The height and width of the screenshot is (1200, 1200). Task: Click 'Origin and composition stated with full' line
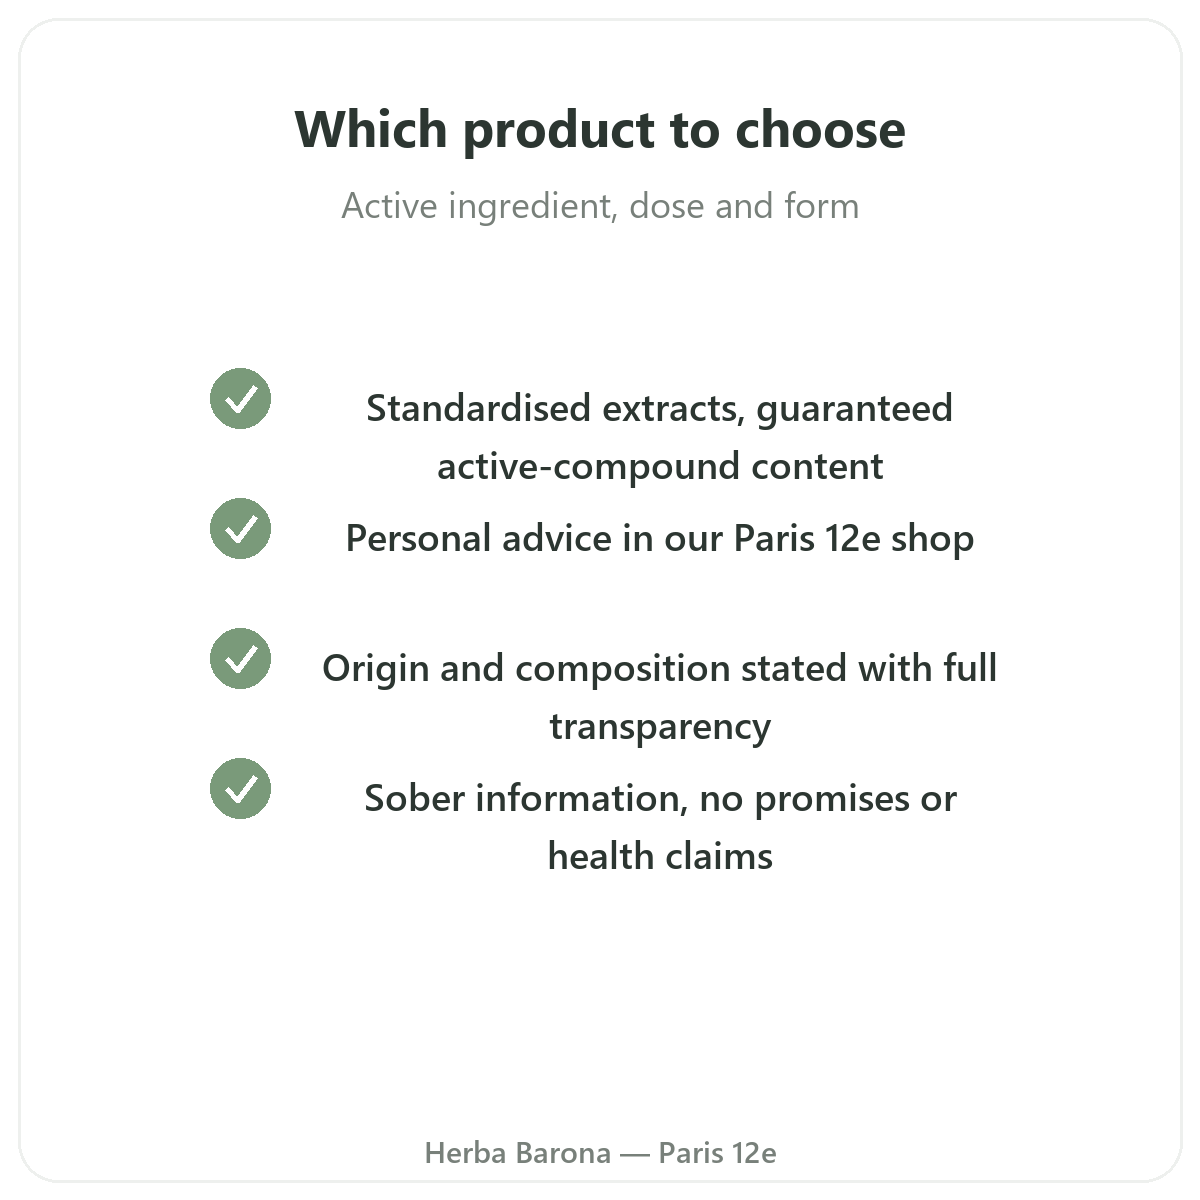660,669
